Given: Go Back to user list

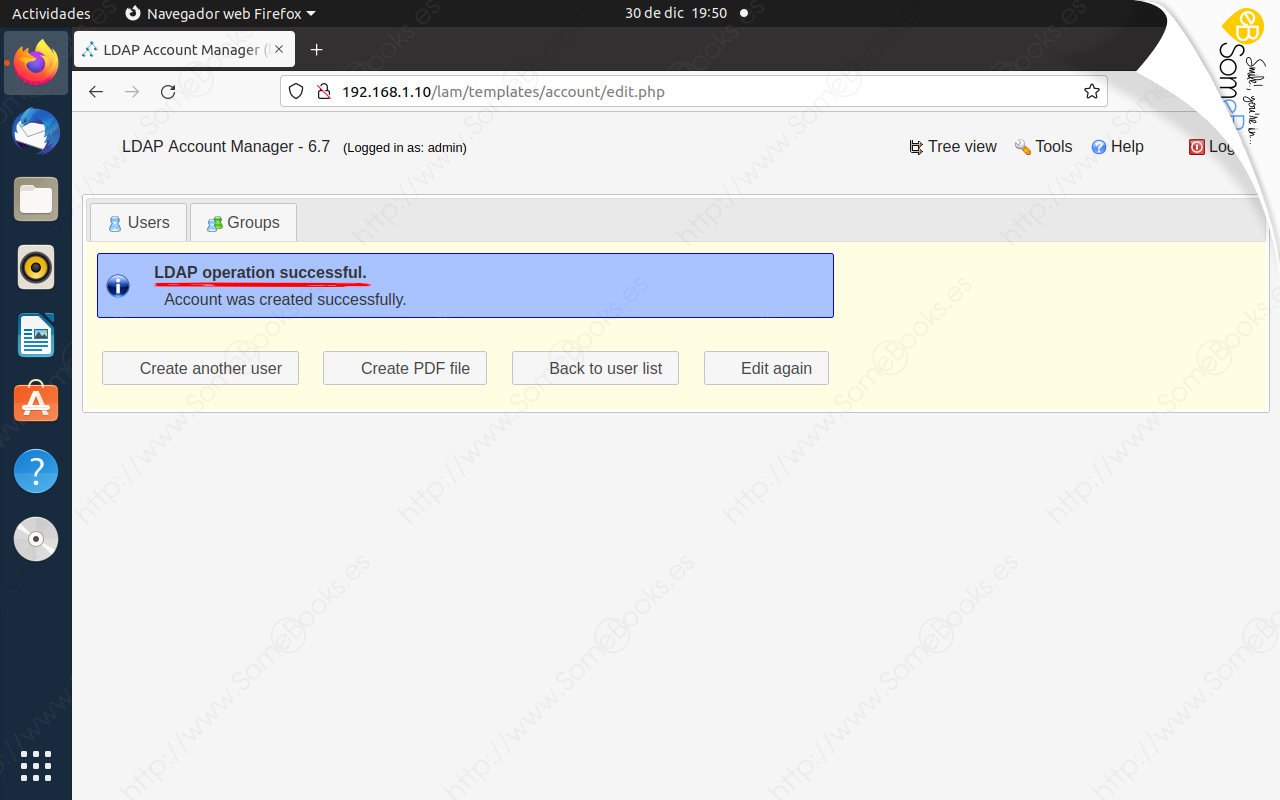Looking at the screenshot, I should 595,368.
